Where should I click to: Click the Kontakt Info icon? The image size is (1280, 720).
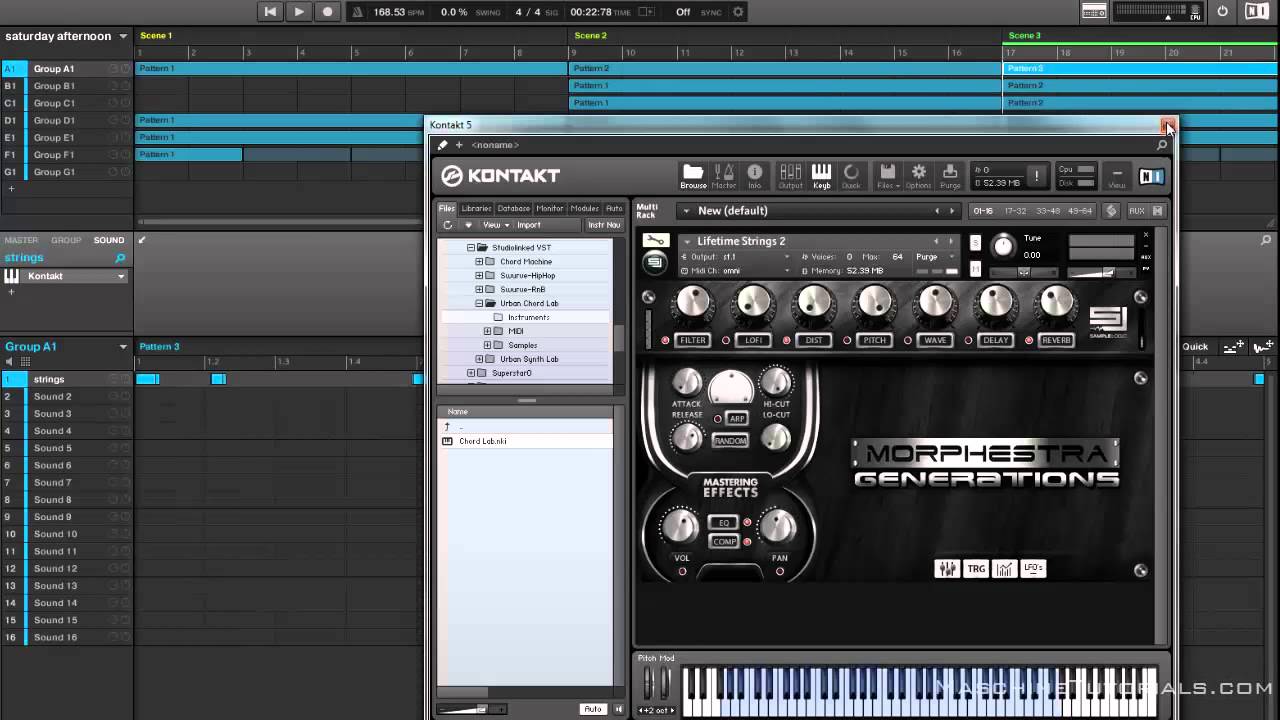tap(755, 176)
